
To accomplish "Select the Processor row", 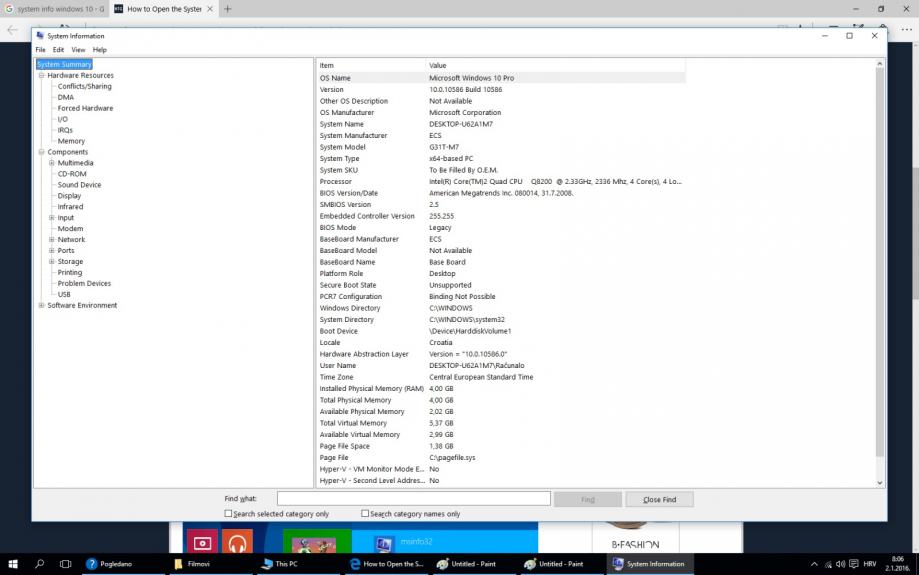I will (501, 182).
